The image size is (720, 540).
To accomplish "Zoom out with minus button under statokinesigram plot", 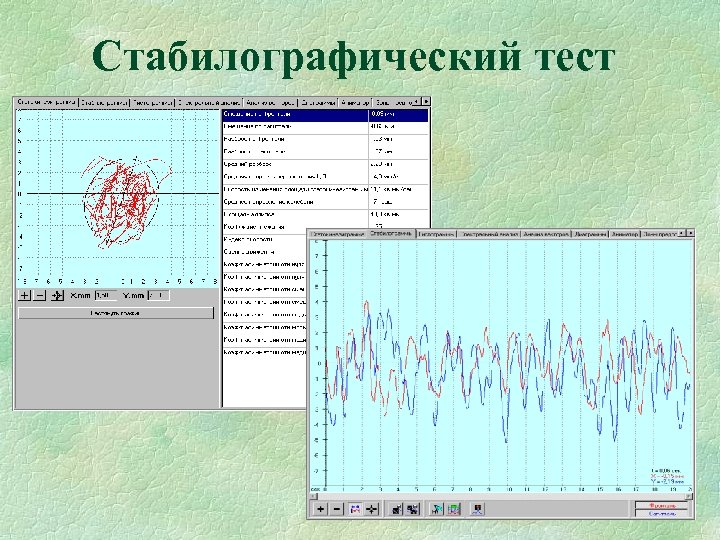I will (40, 295).
